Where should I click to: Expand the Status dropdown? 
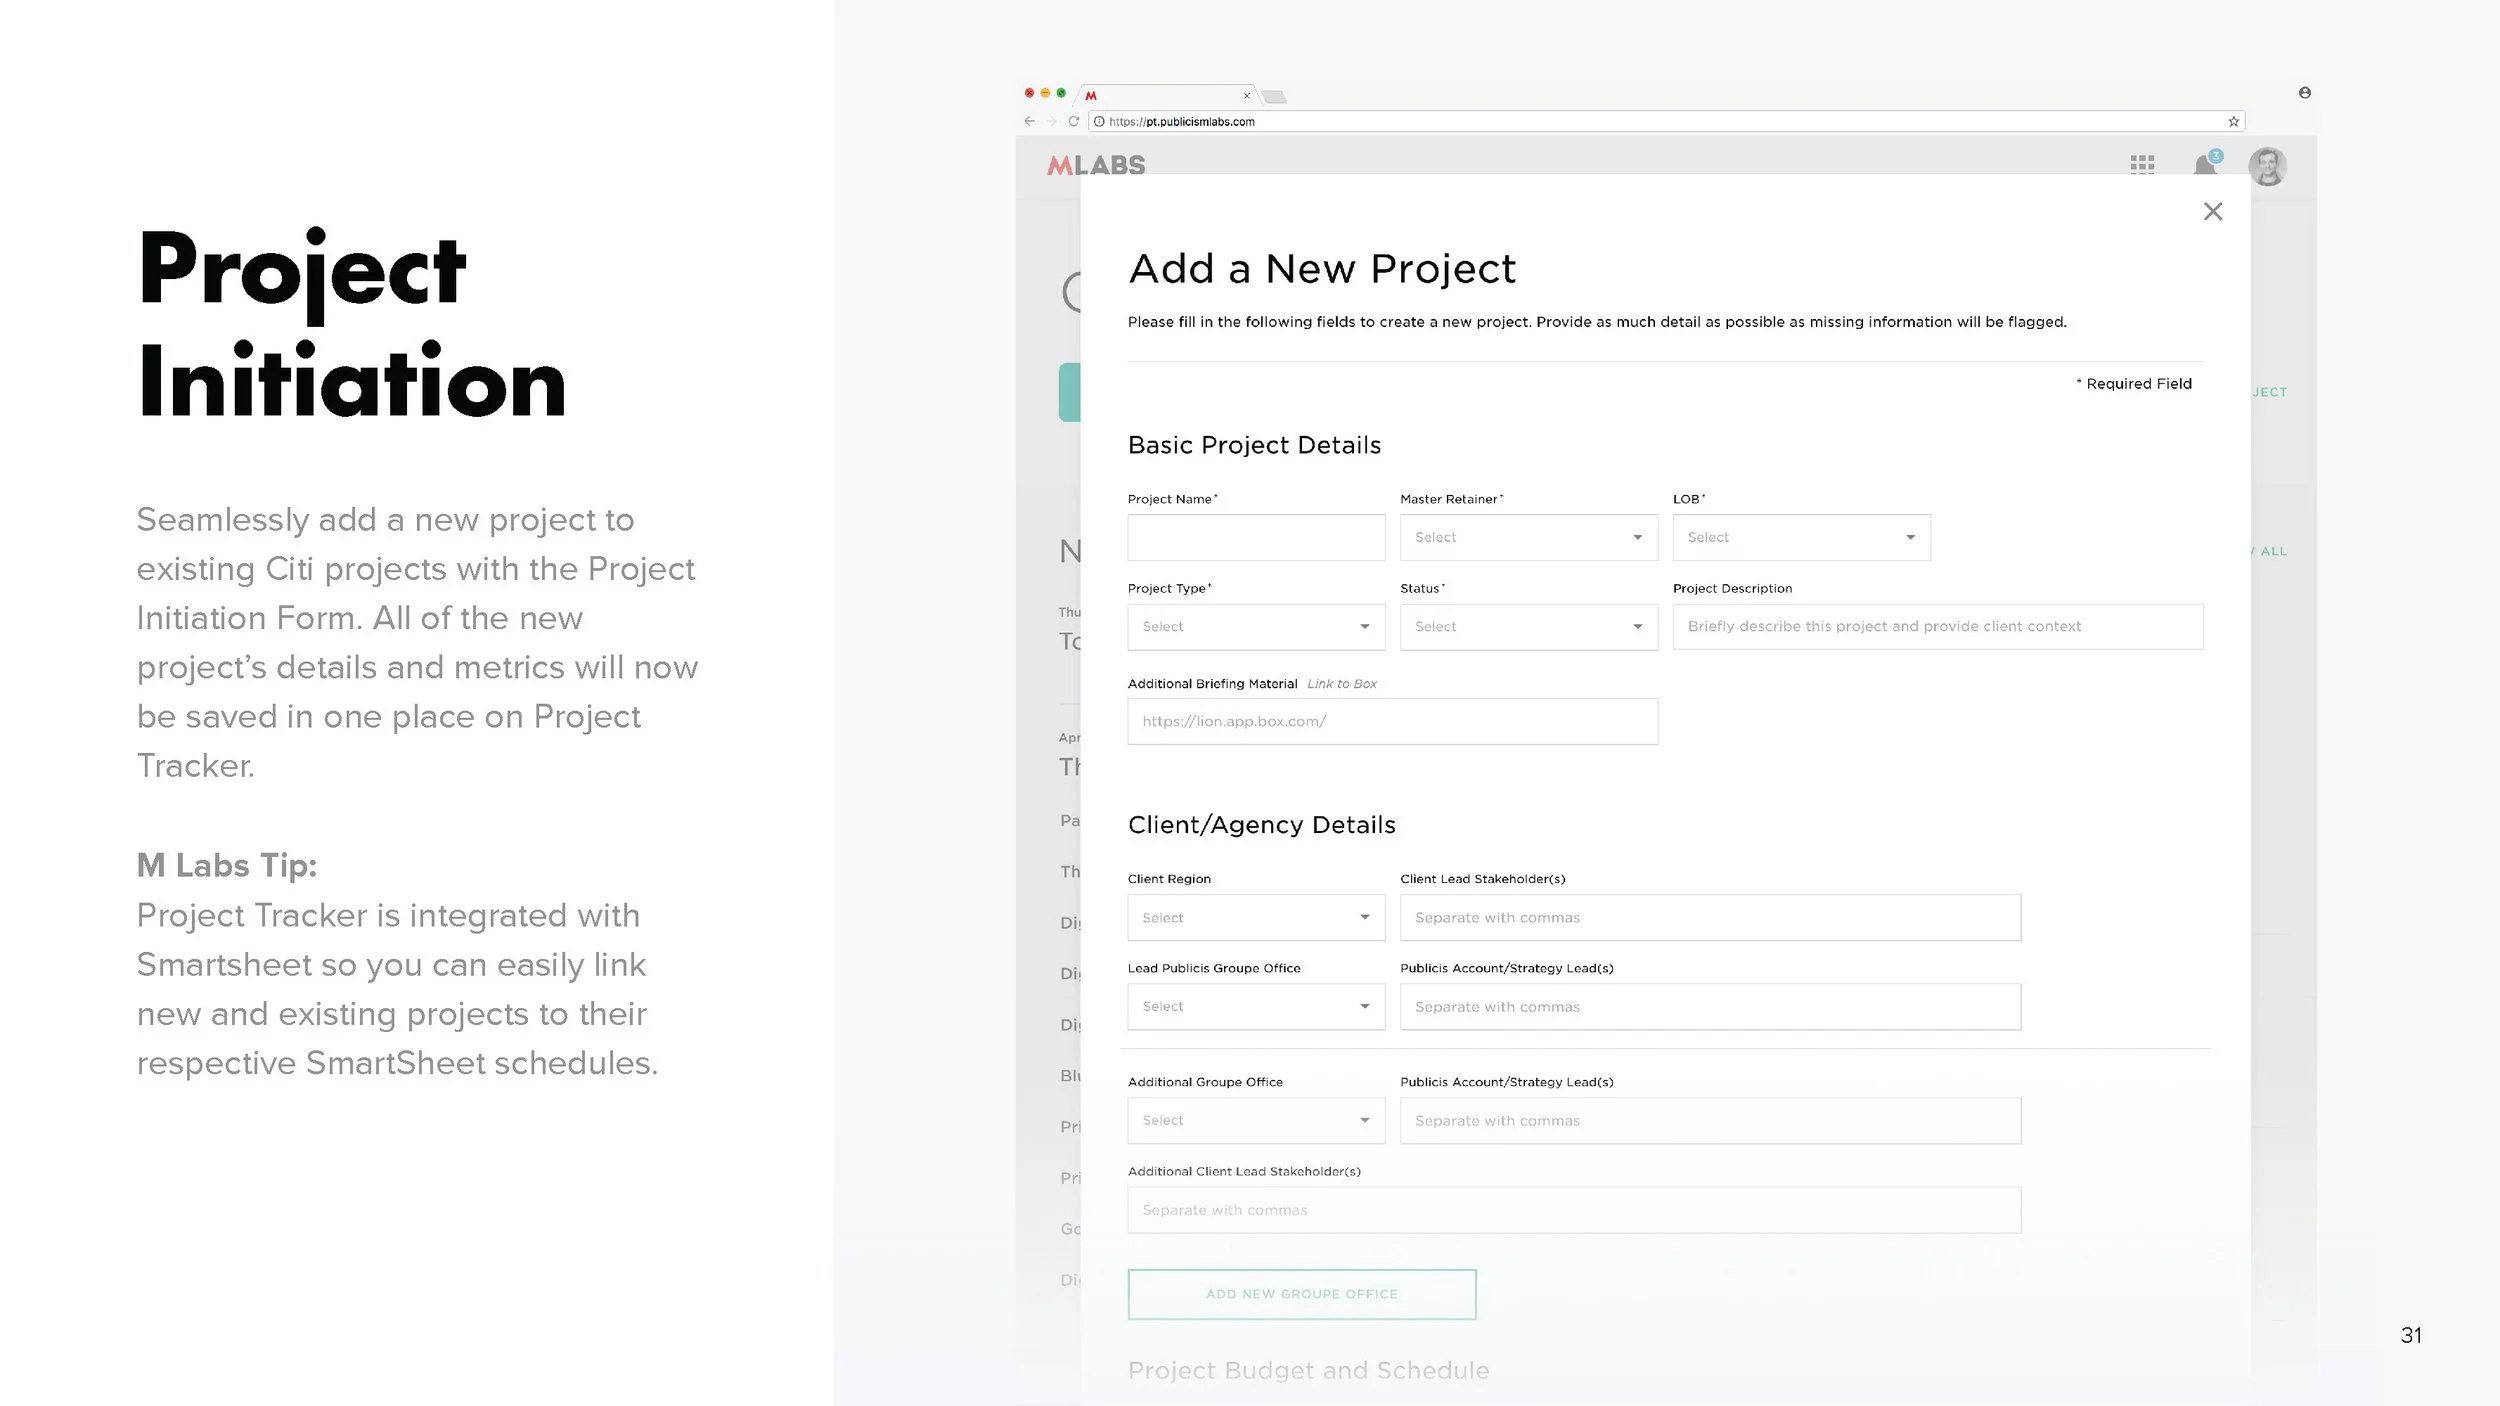(x=1528, y=627)
